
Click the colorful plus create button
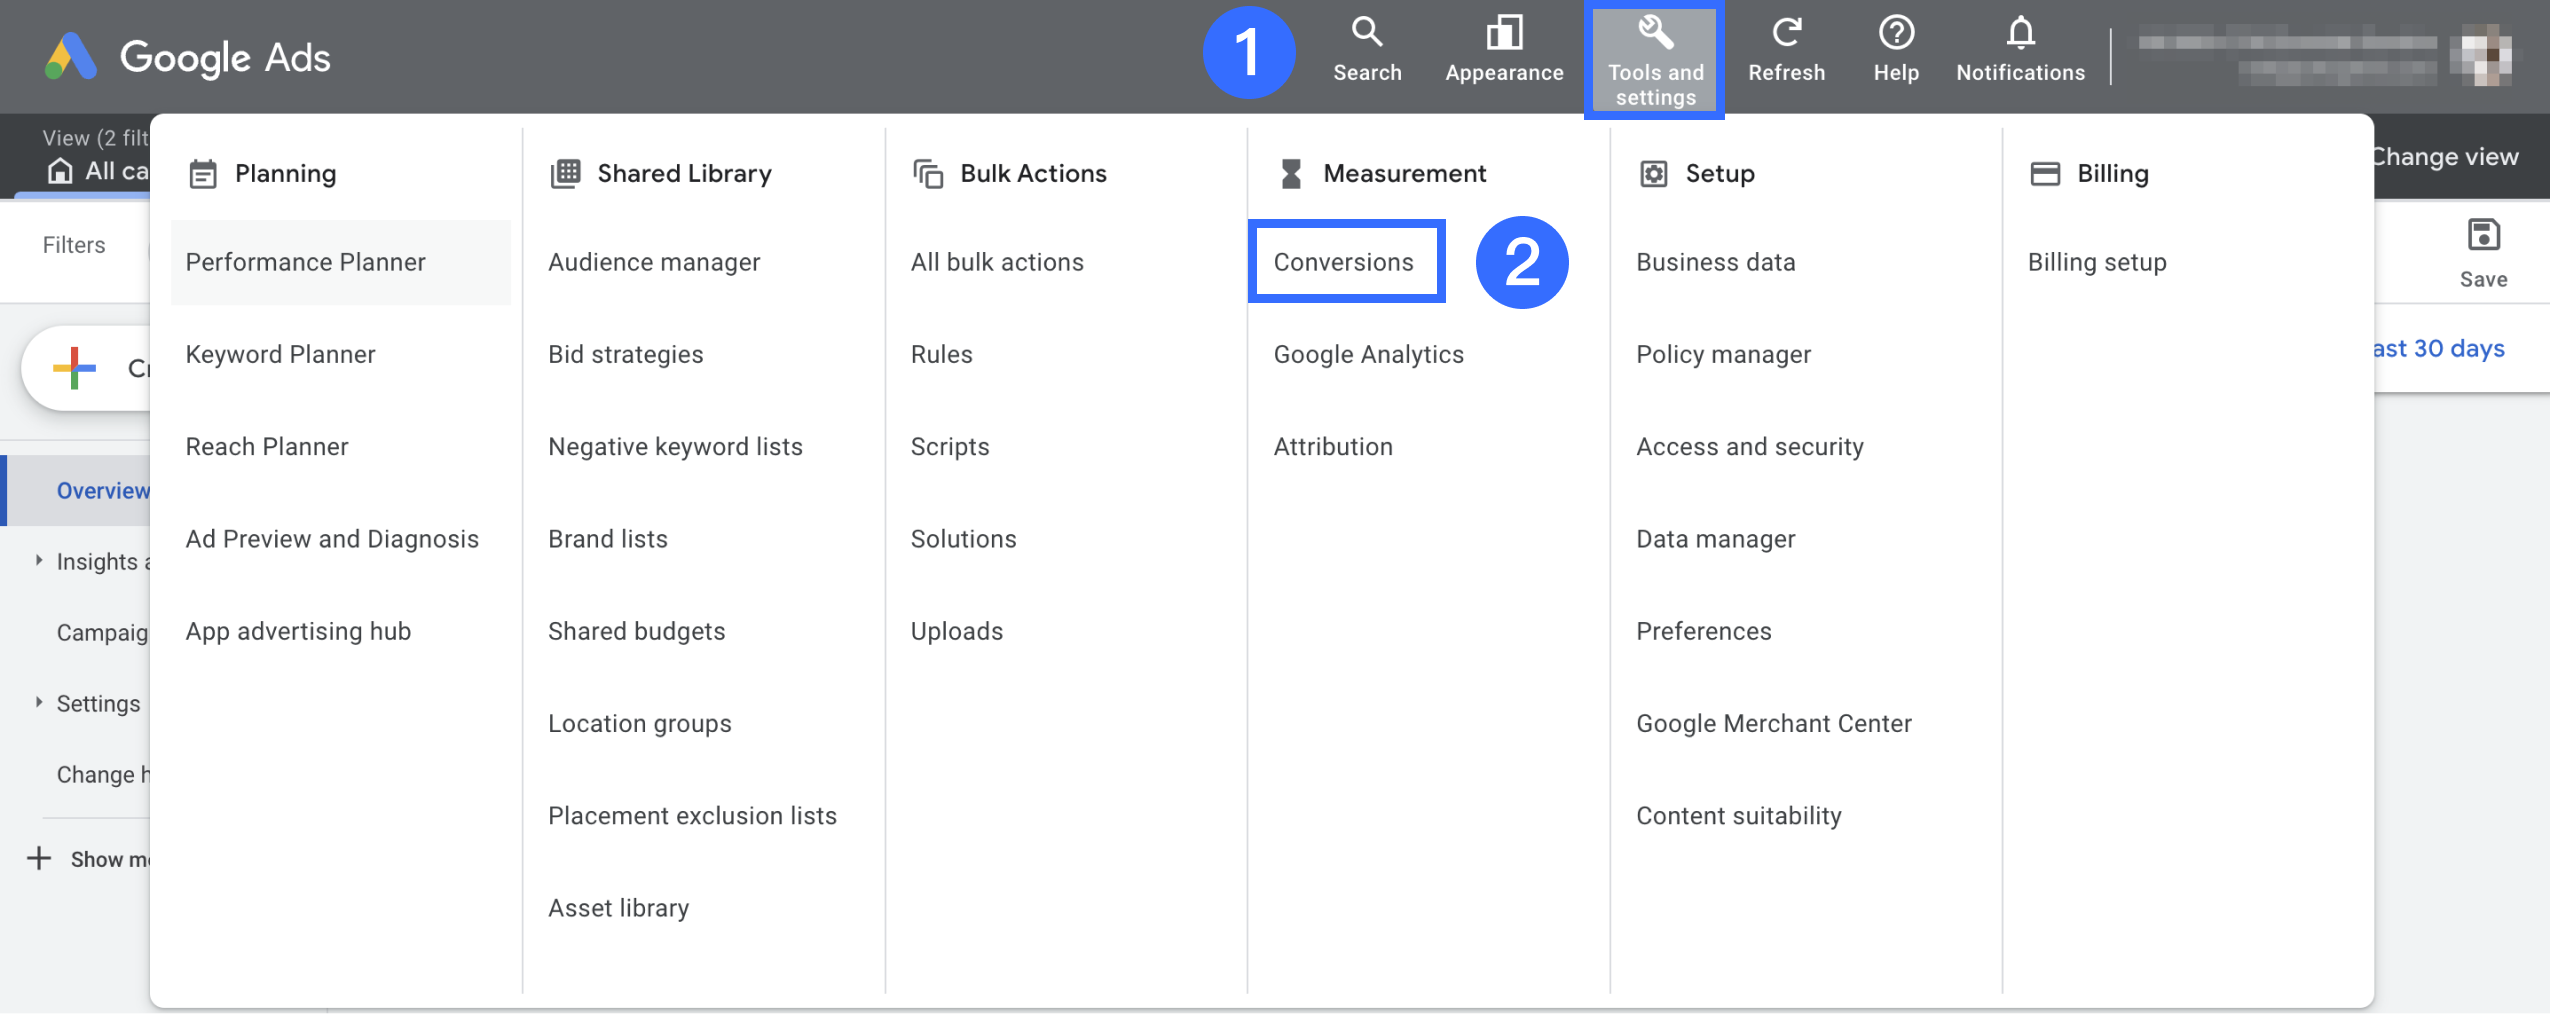tap(74, 368)
